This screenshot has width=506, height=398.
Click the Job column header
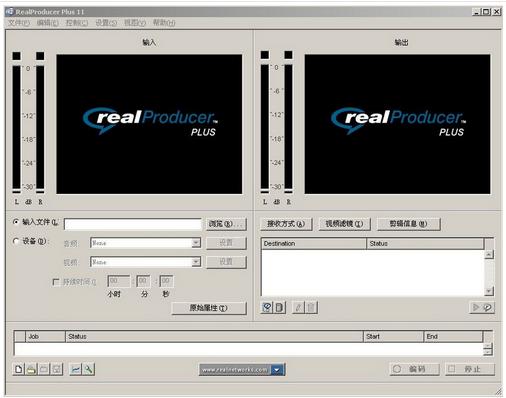[45, 337]
